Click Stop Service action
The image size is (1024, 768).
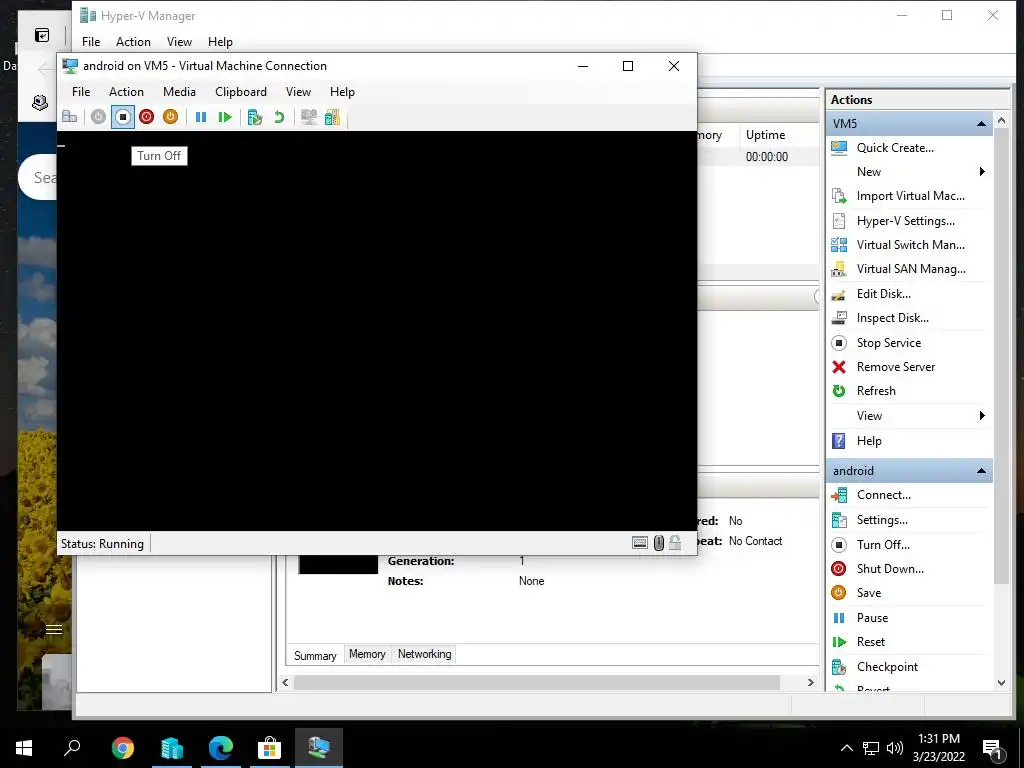(889, 343)
